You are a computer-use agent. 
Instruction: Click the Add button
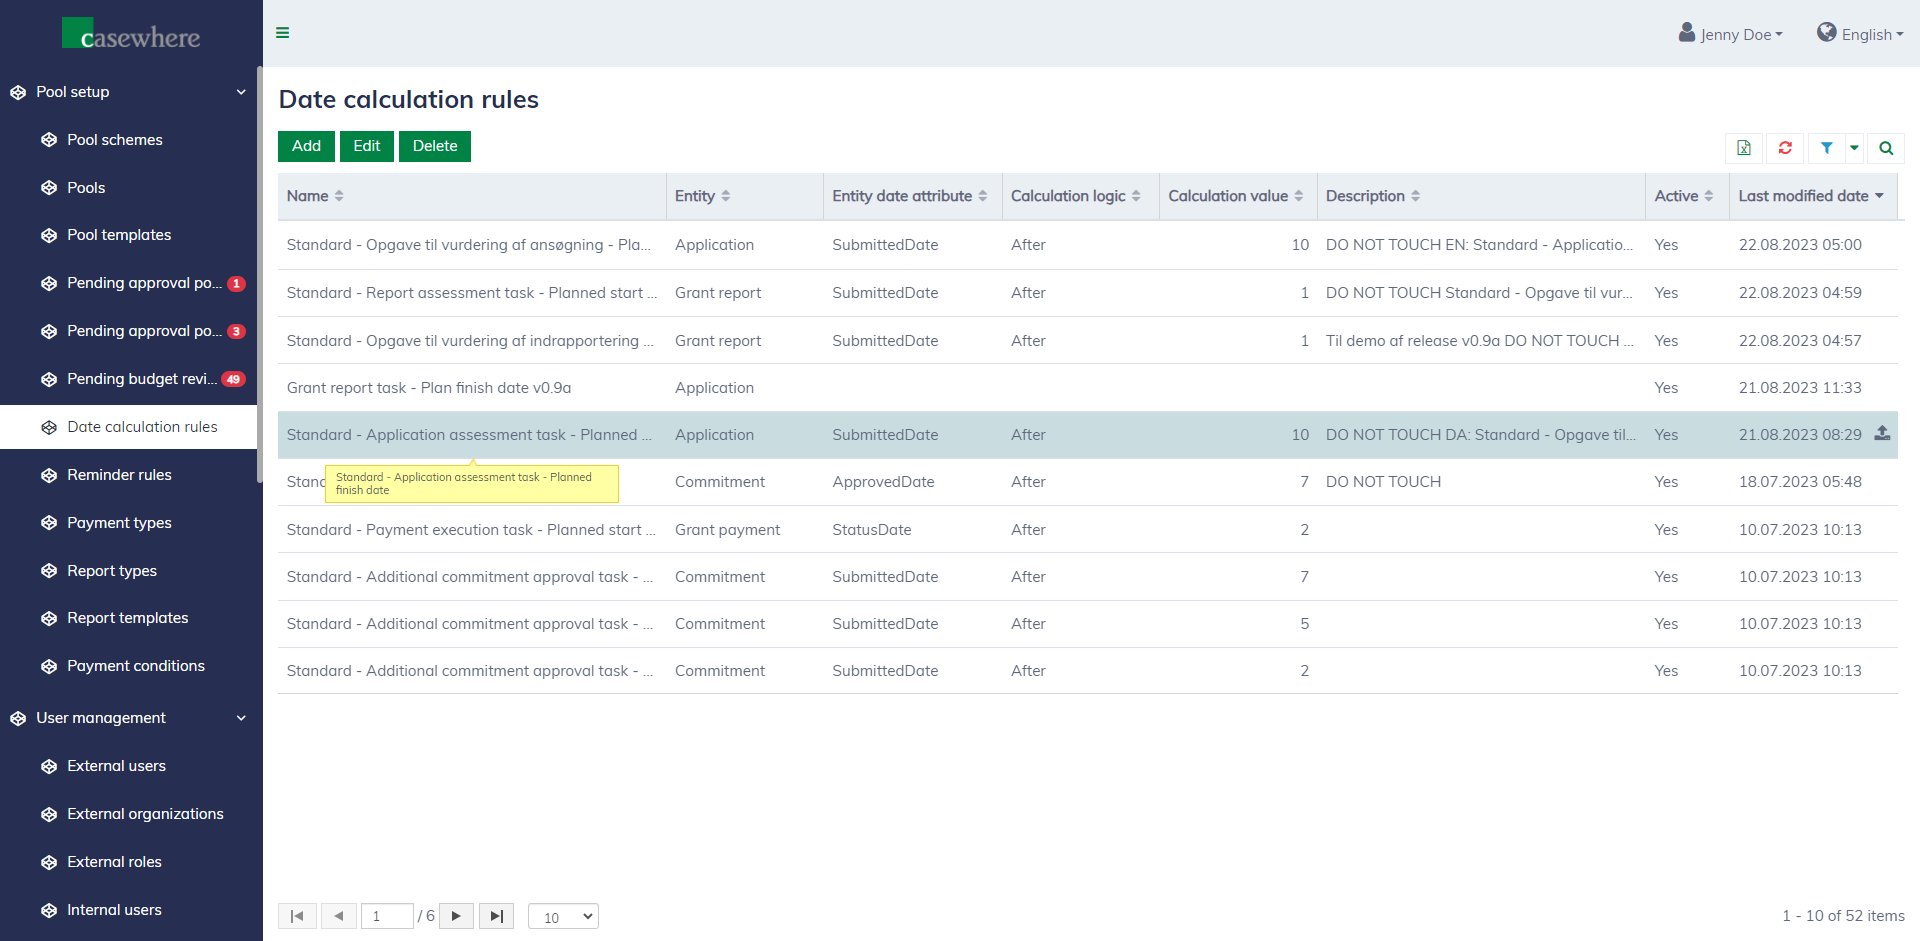pyautogui.click(x=306, y=146)
